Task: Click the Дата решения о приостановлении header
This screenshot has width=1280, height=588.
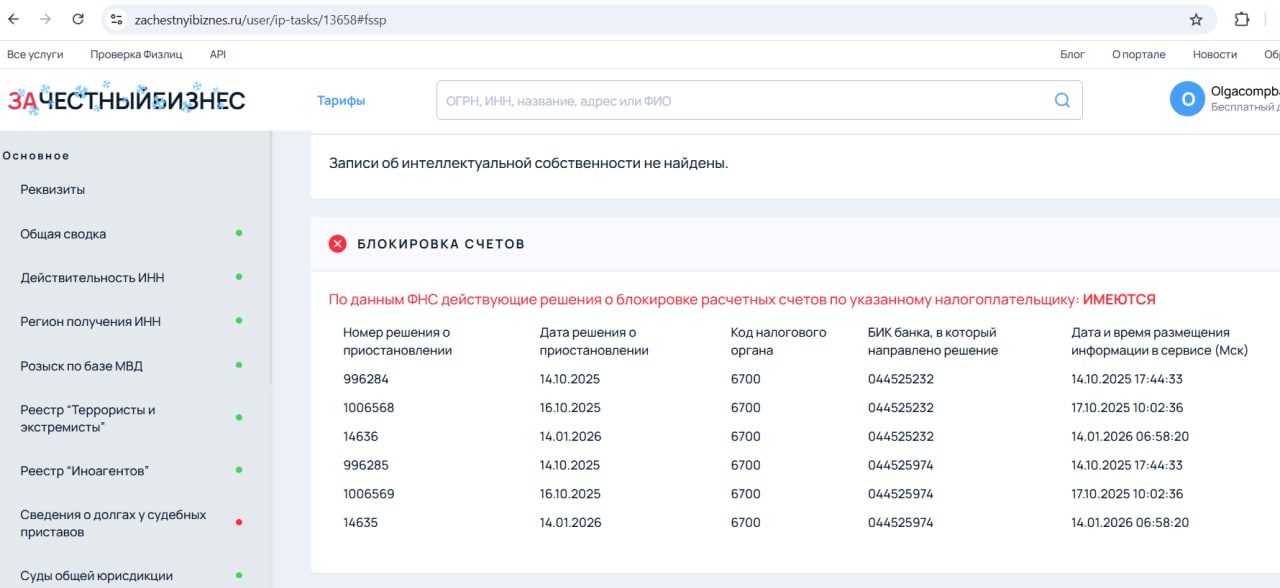Action: [x=594, y=341]
